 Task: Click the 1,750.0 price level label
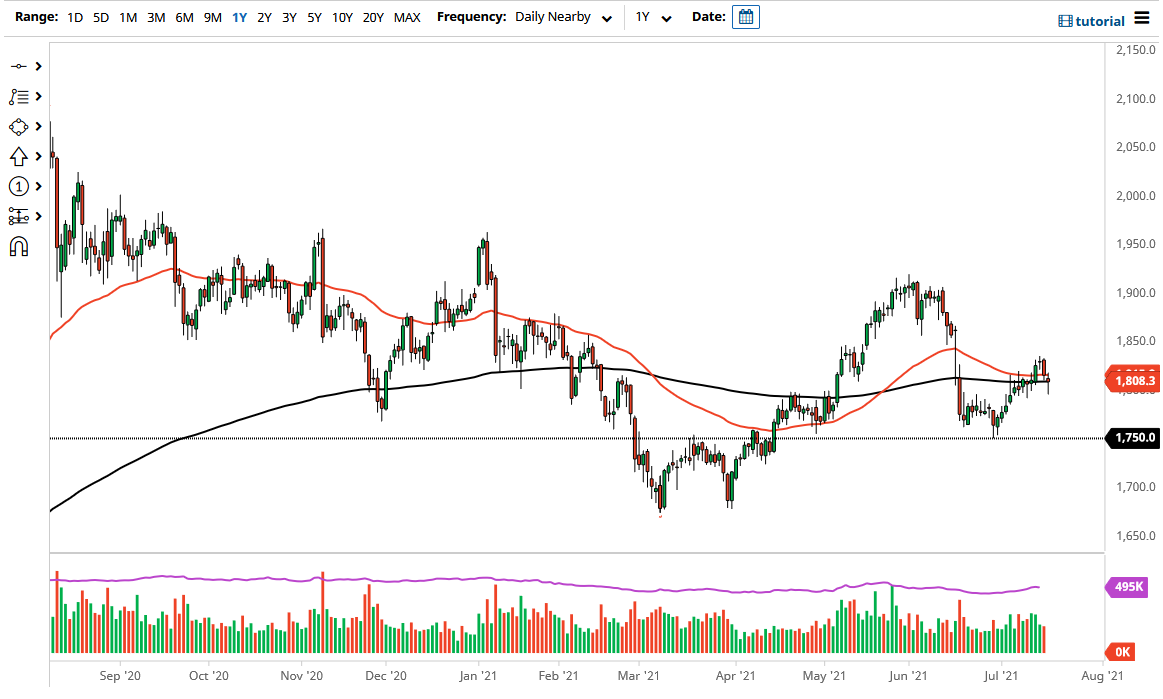pyautogui.click(x=1133, y=438)
